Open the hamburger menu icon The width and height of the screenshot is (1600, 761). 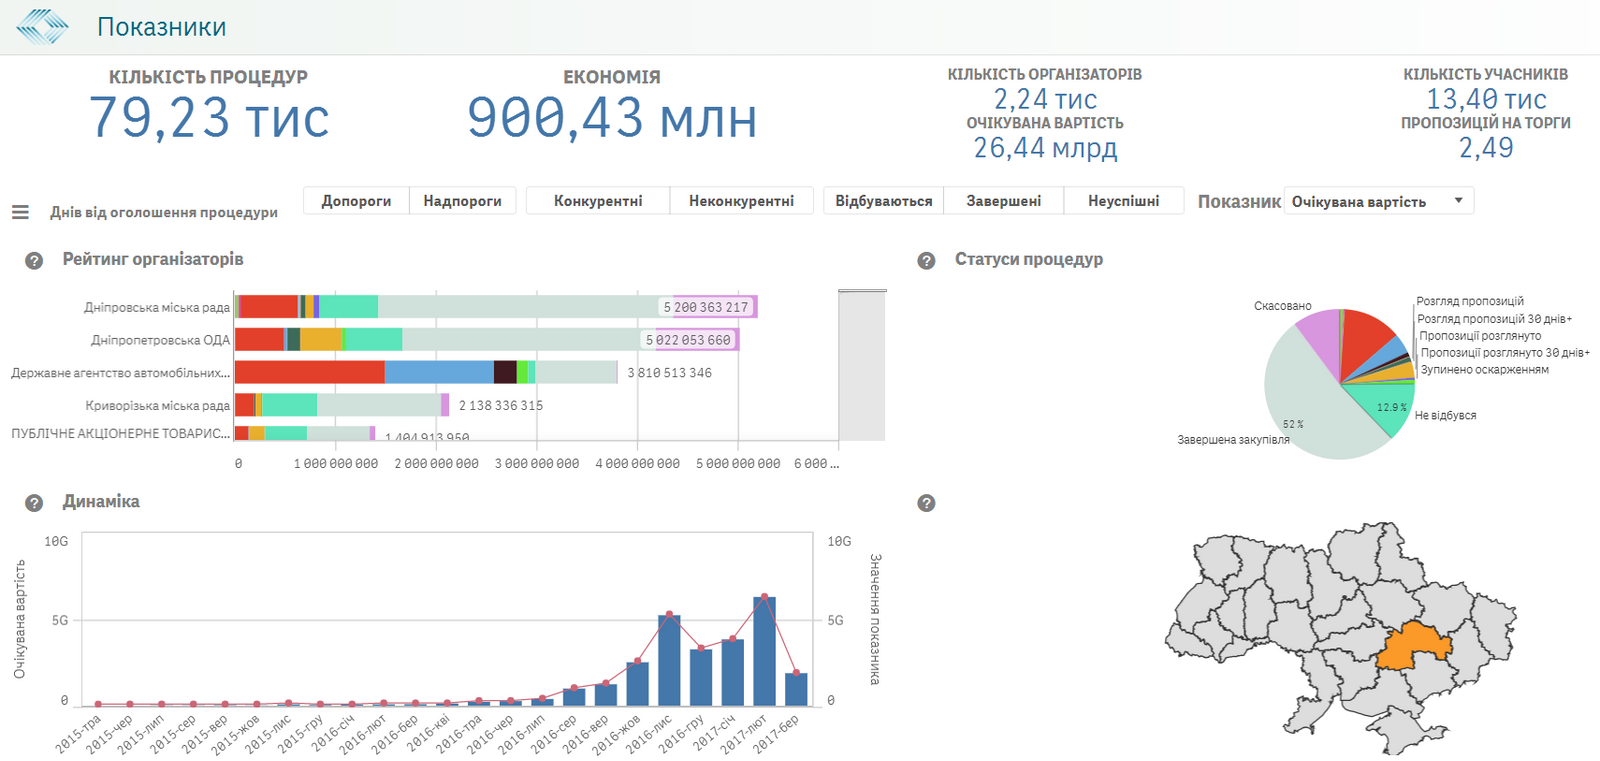20,212
